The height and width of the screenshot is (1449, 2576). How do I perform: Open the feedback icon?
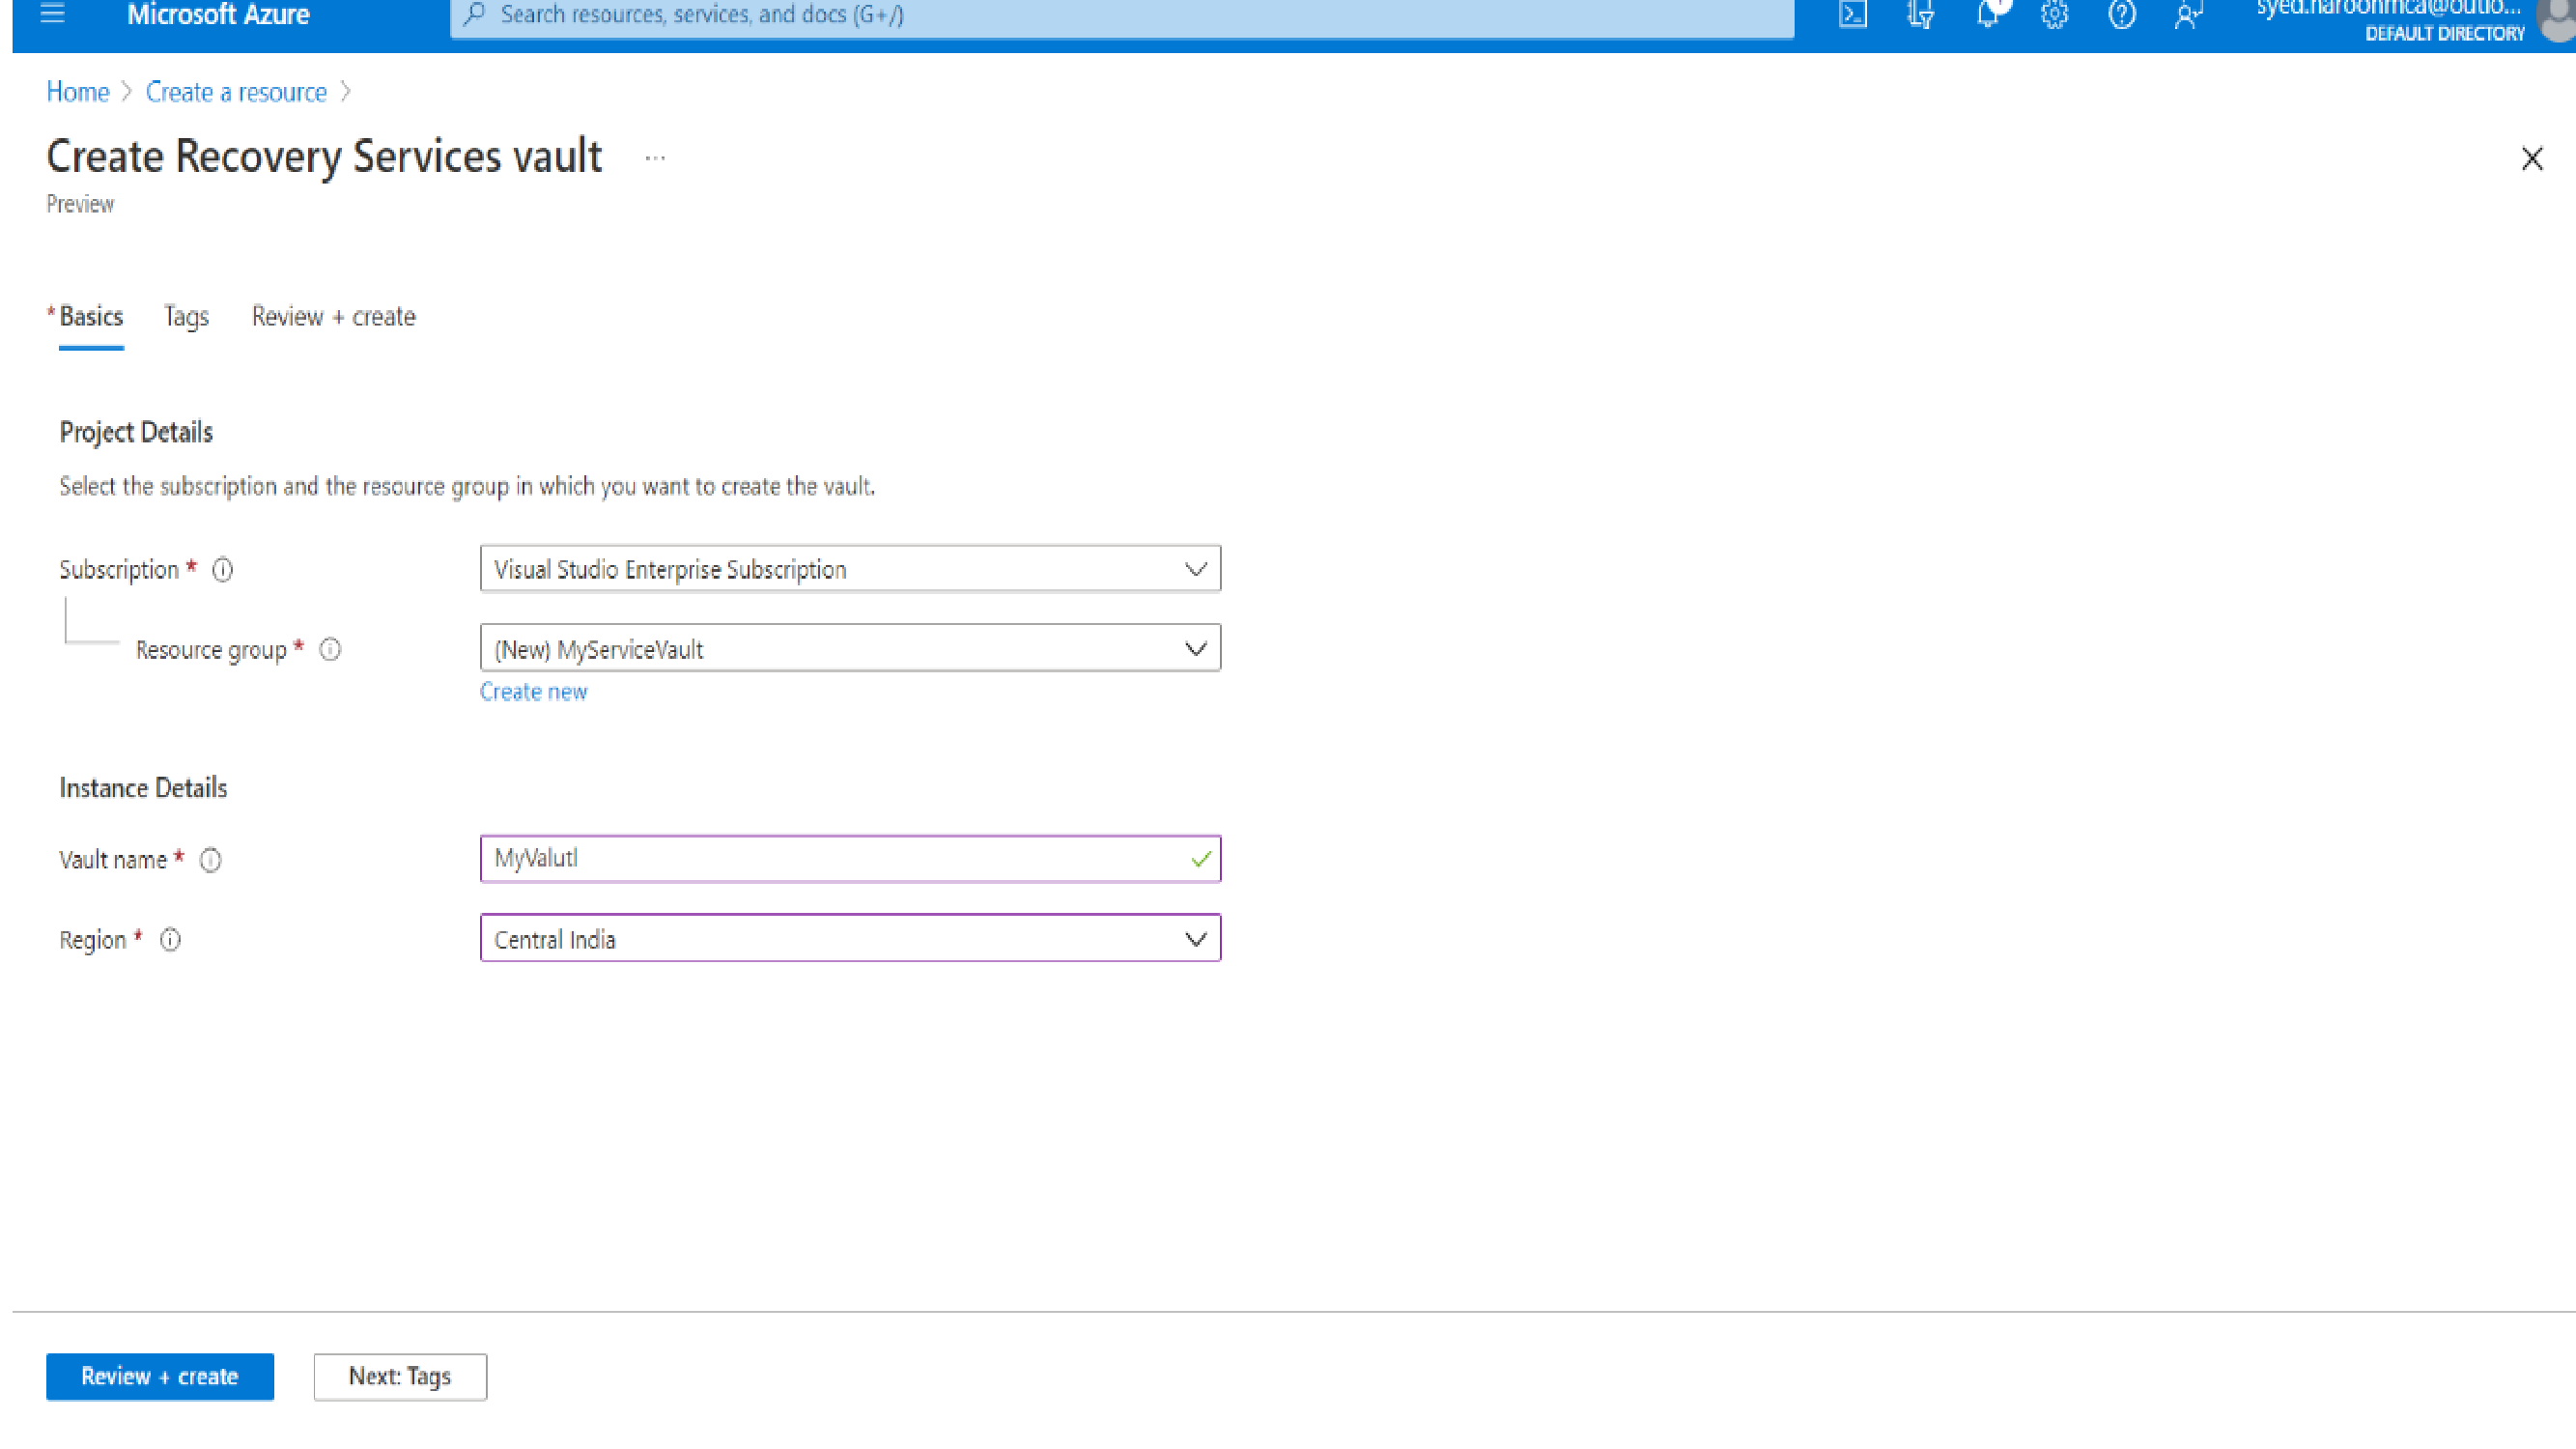[x=2188, y=14]
